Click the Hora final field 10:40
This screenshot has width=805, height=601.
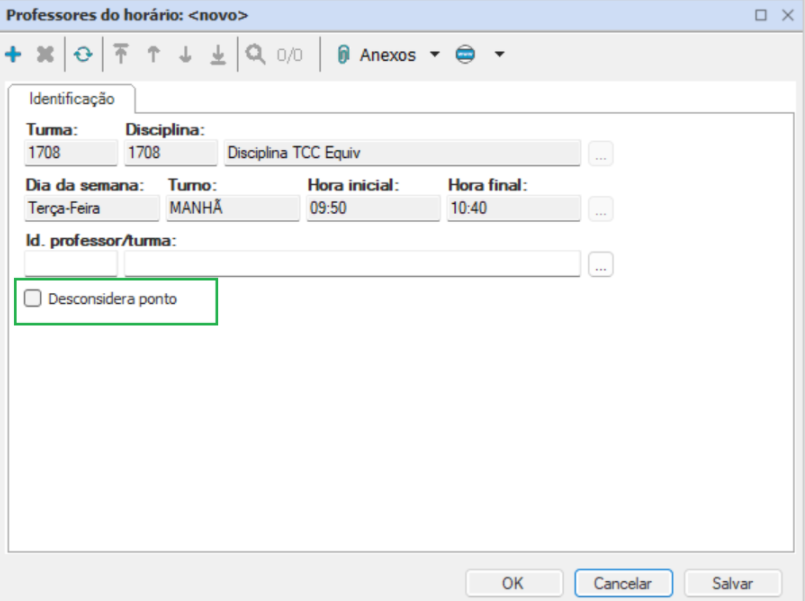point(513,208)
